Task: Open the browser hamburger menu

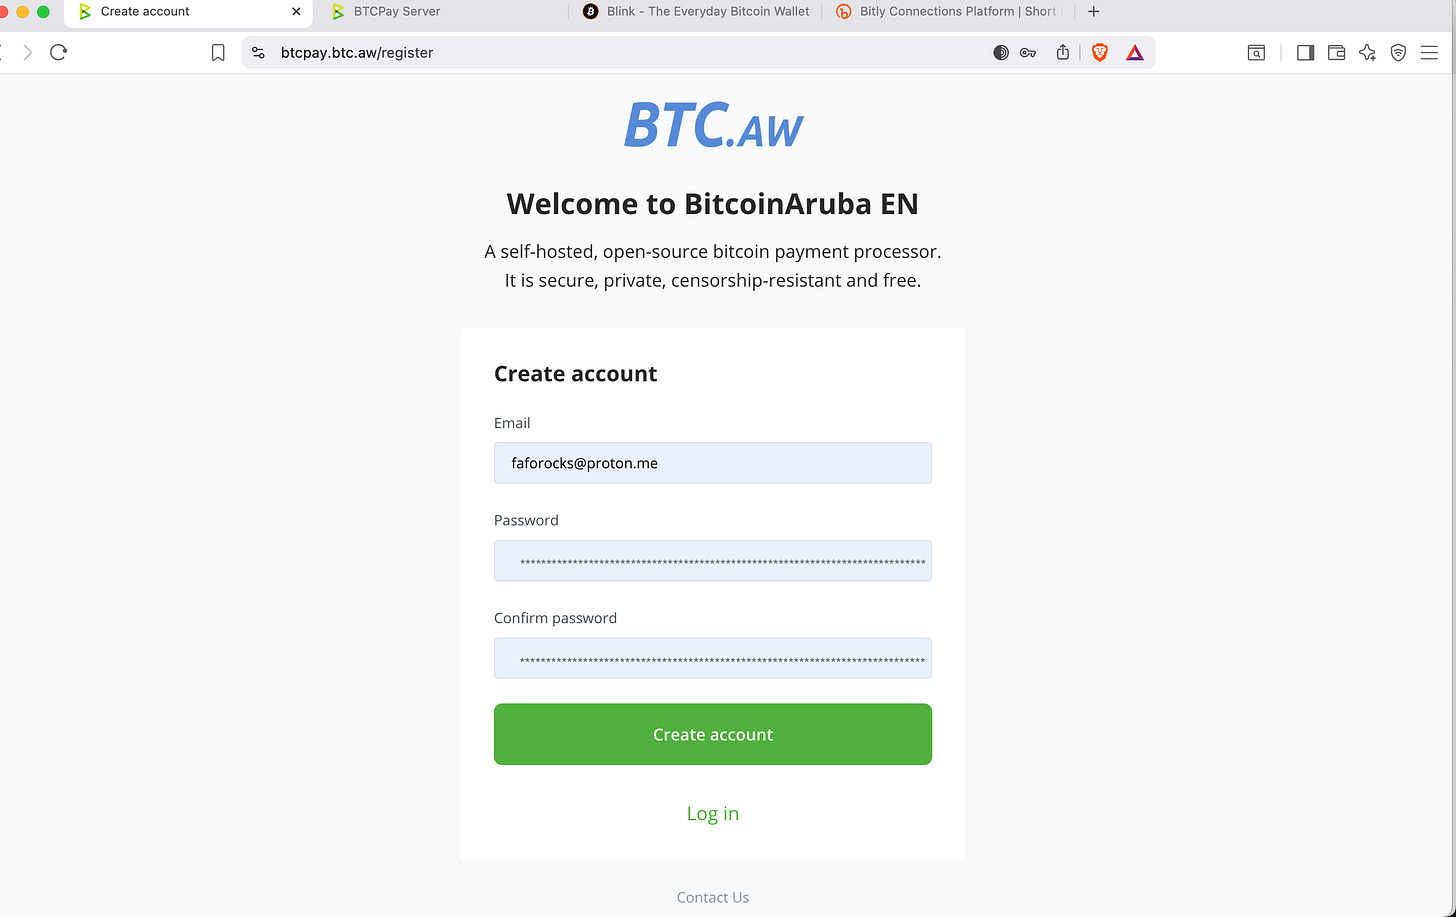Action: [1429, 53]
